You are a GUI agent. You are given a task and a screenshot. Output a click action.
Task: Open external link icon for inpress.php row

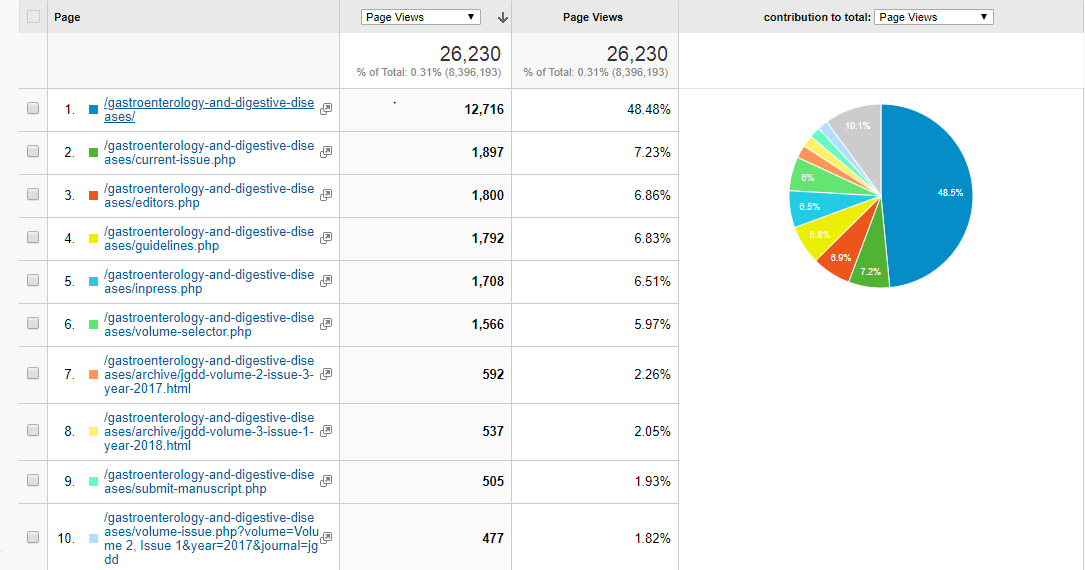tap(326, 281)
